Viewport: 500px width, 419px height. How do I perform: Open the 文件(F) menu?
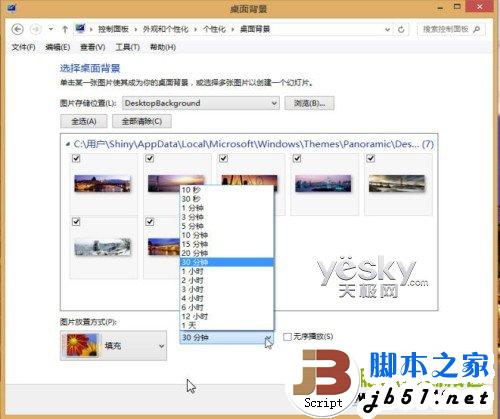click(23, 47)
